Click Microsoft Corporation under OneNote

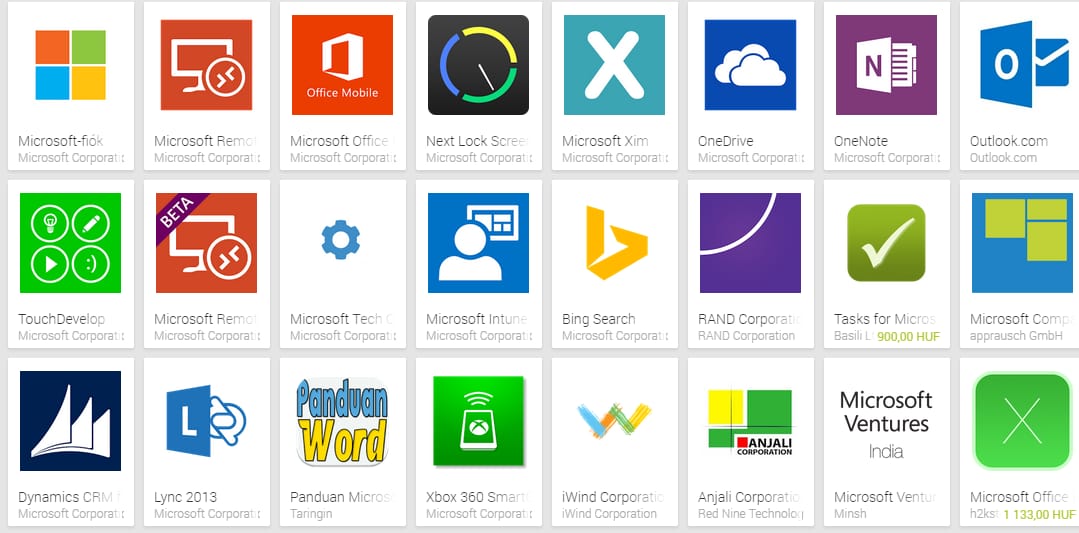coord(887,158)
